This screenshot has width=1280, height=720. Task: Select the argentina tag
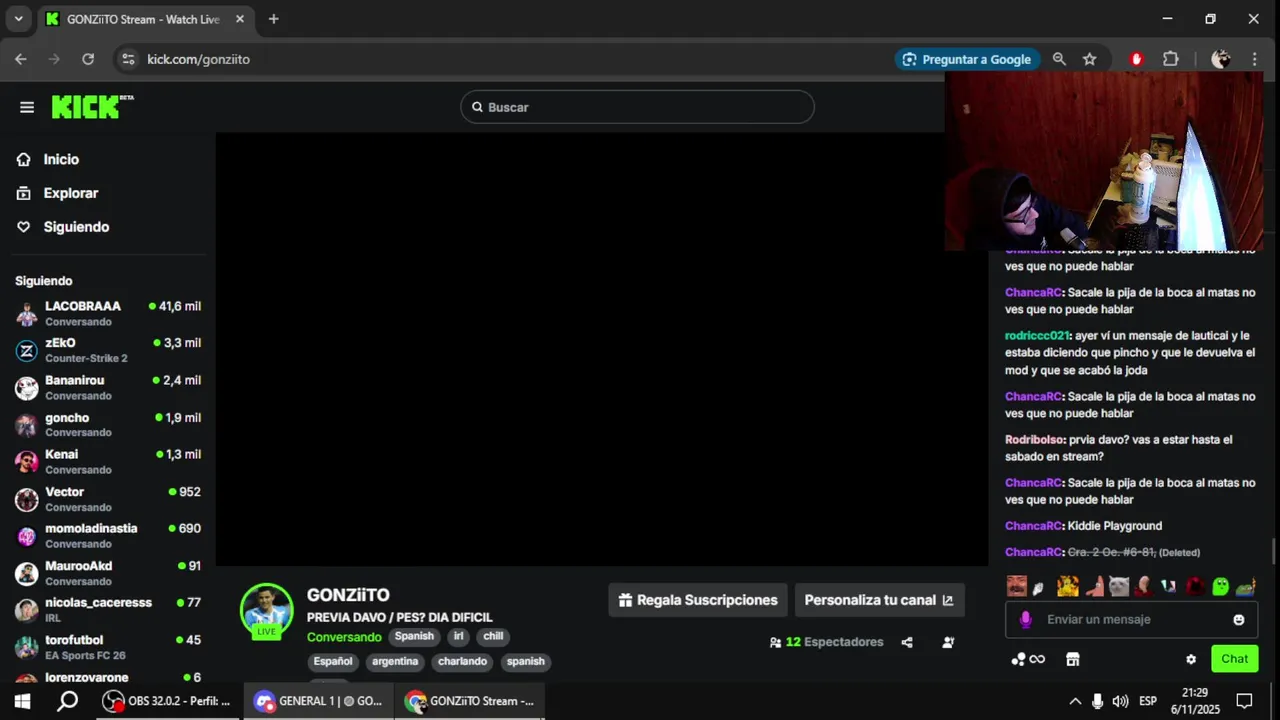395,661
